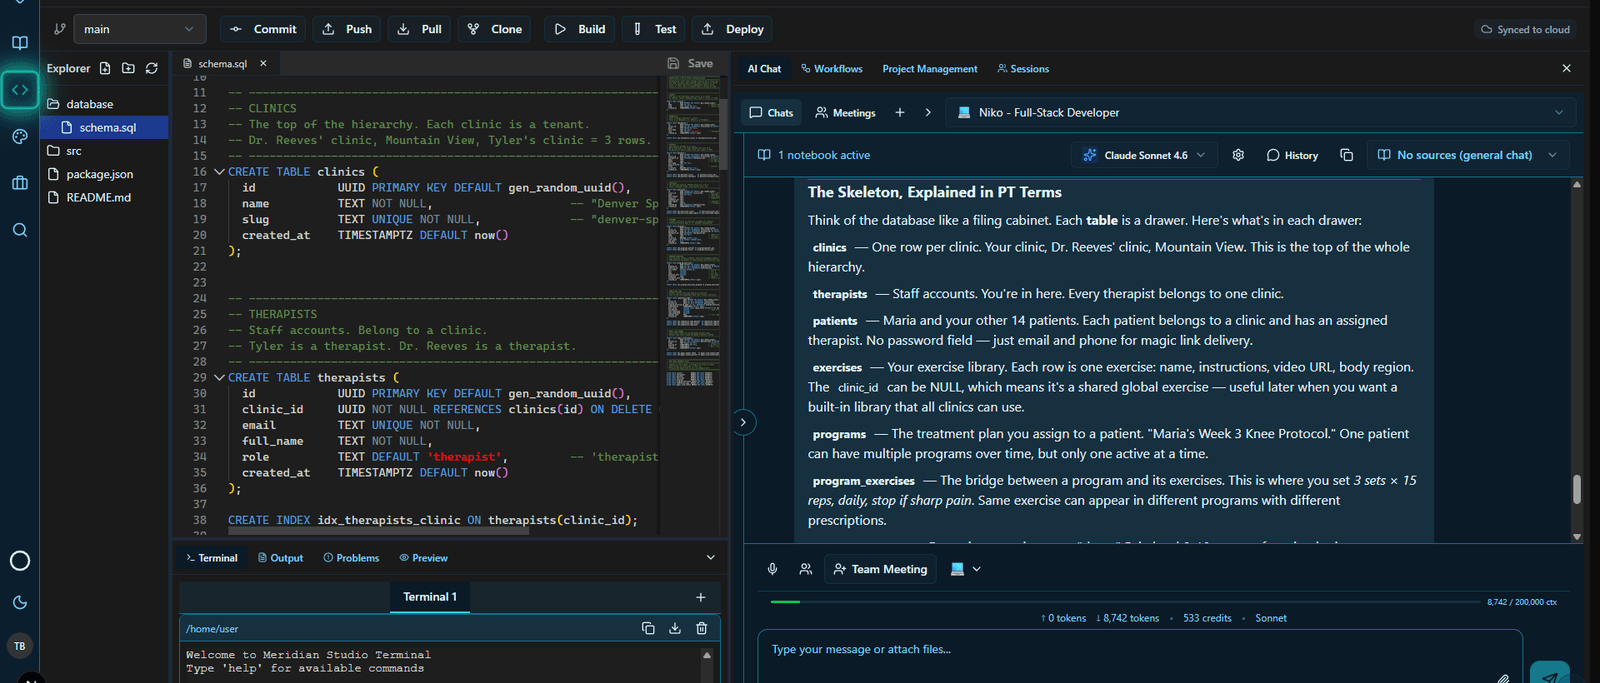Close the schema.sql editor tab

263,63
